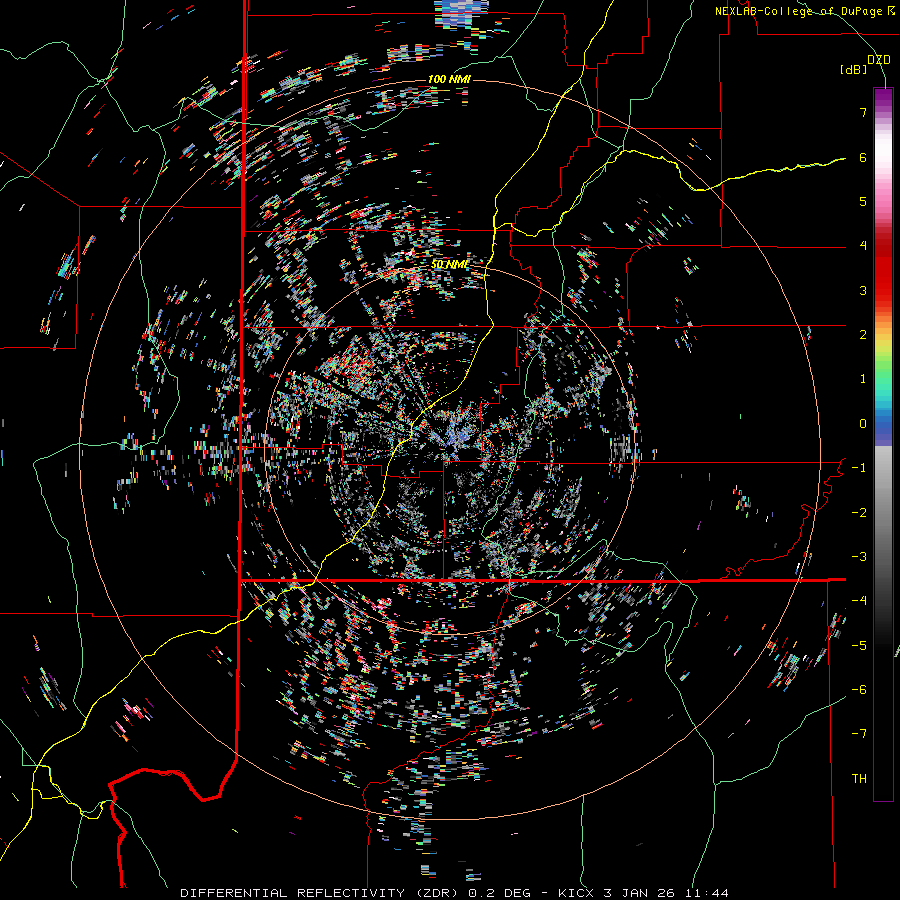The height and width of the screenshot is (900, 900).
Task: Click the 6 value on the color scale
Action: click(863, 157)
